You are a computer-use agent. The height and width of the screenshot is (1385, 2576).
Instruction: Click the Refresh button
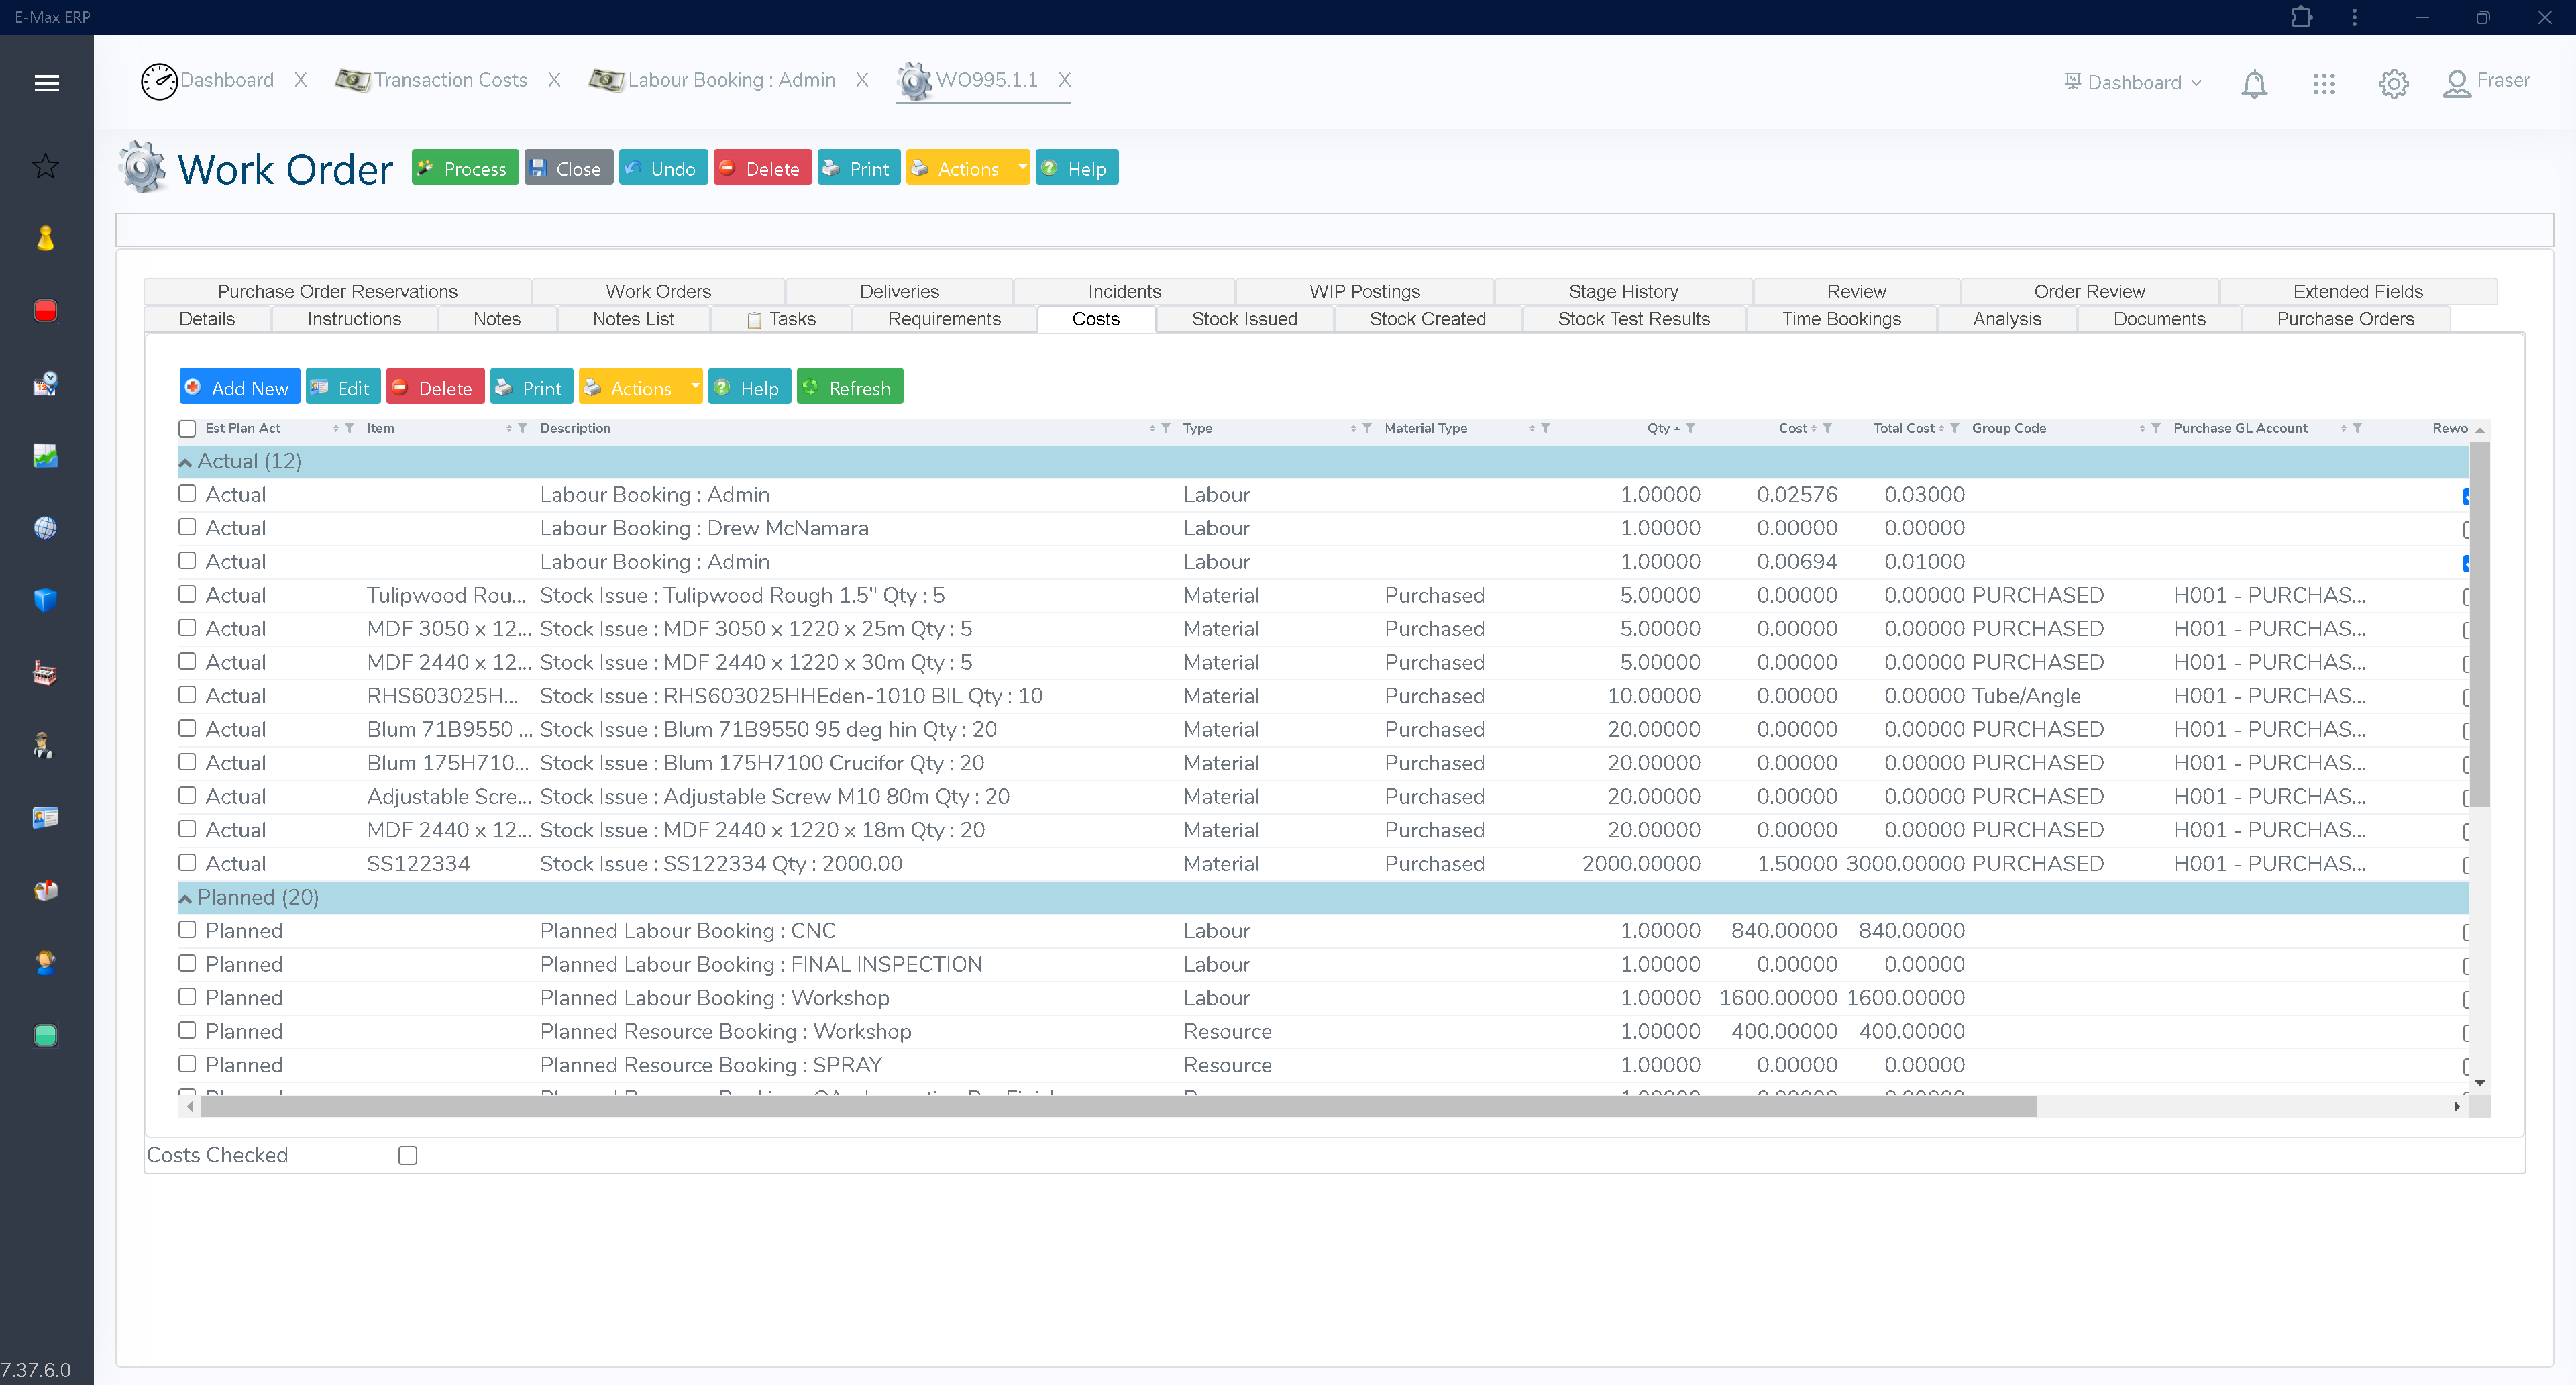[849, 386]
